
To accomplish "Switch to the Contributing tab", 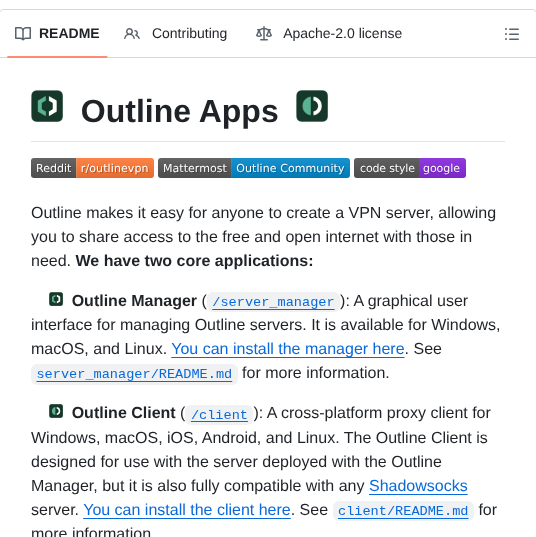I will point(175,34).
